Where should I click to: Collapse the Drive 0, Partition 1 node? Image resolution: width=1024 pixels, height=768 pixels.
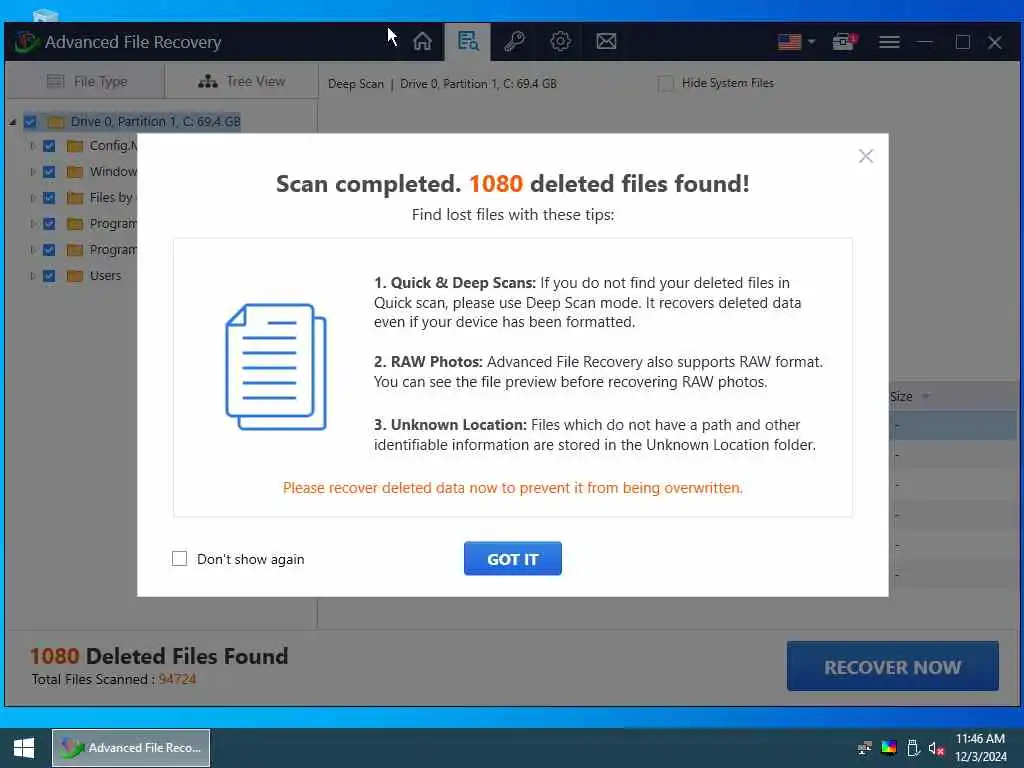click(12, 122)
